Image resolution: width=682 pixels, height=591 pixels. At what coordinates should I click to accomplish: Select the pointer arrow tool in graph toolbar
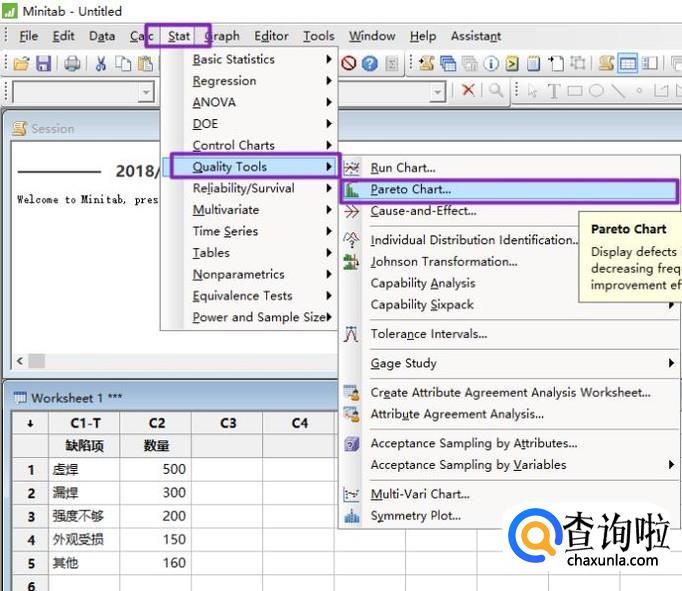point(532,91)
